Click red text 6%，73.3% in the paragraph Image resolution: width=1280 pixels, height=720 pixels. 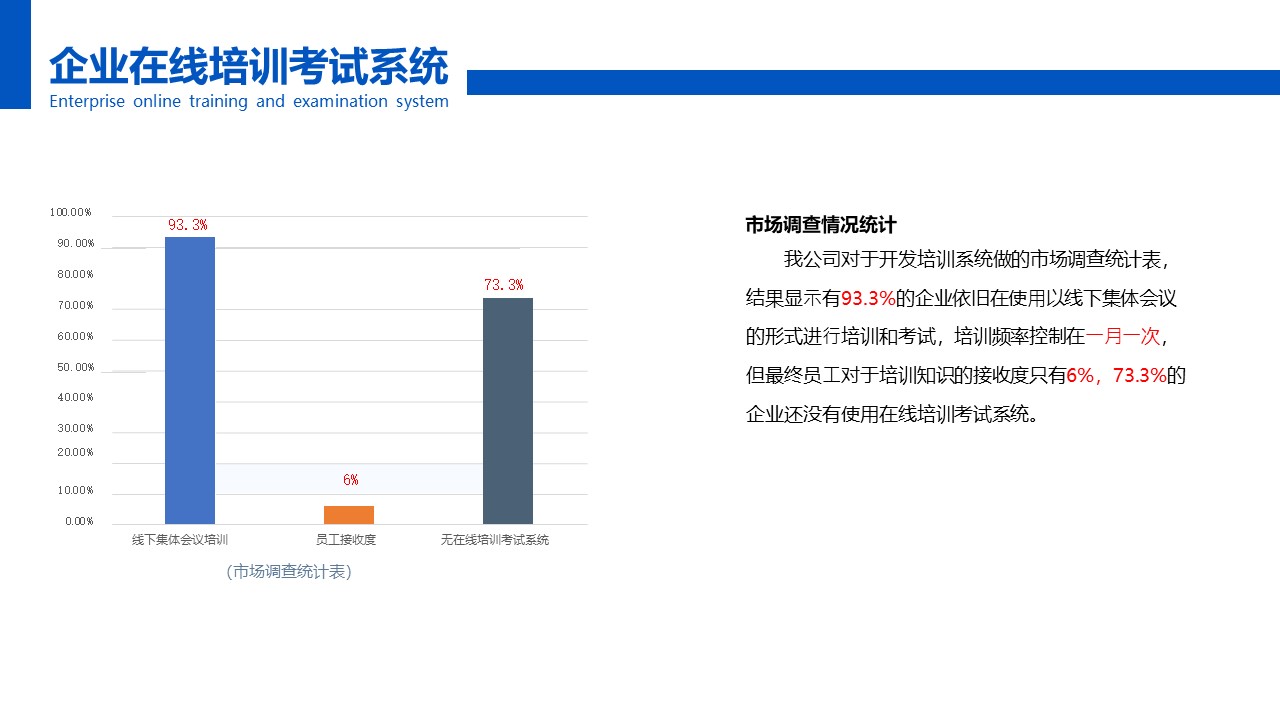pos(1116,375)
